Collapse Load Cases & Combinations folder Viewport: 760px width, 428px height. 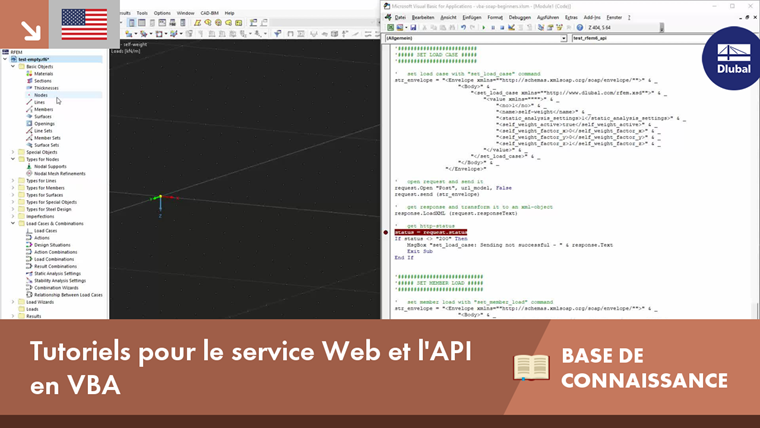[13, 223]
